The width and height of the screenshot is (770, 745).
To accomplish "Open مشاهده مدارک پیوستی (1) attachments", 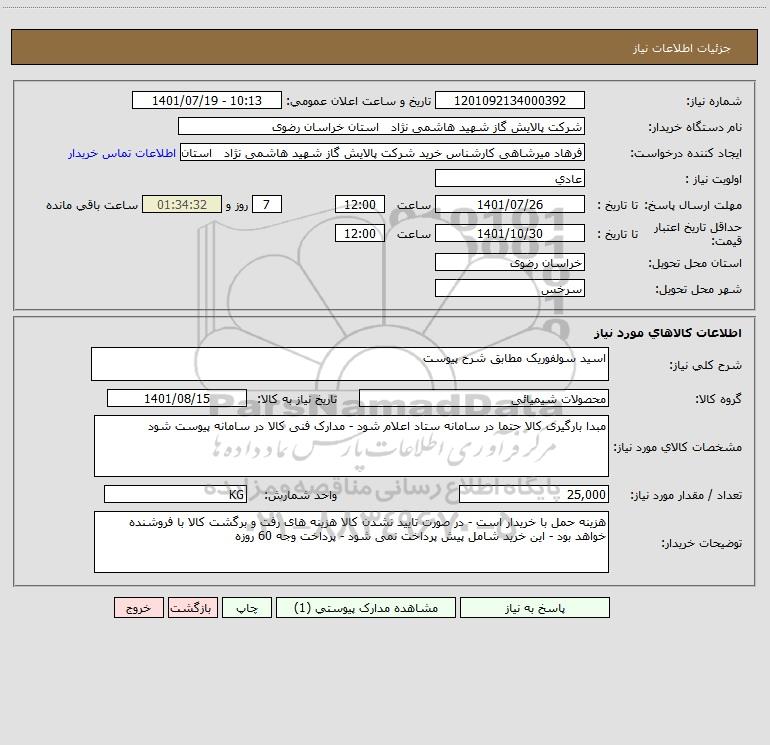I will pyautogui.click(x=366, y=607).
